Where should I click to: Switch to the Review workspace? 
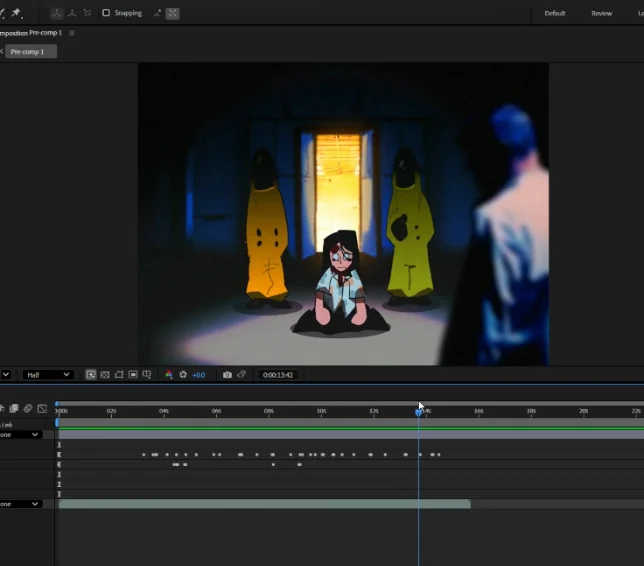click(x=601, y=13)
